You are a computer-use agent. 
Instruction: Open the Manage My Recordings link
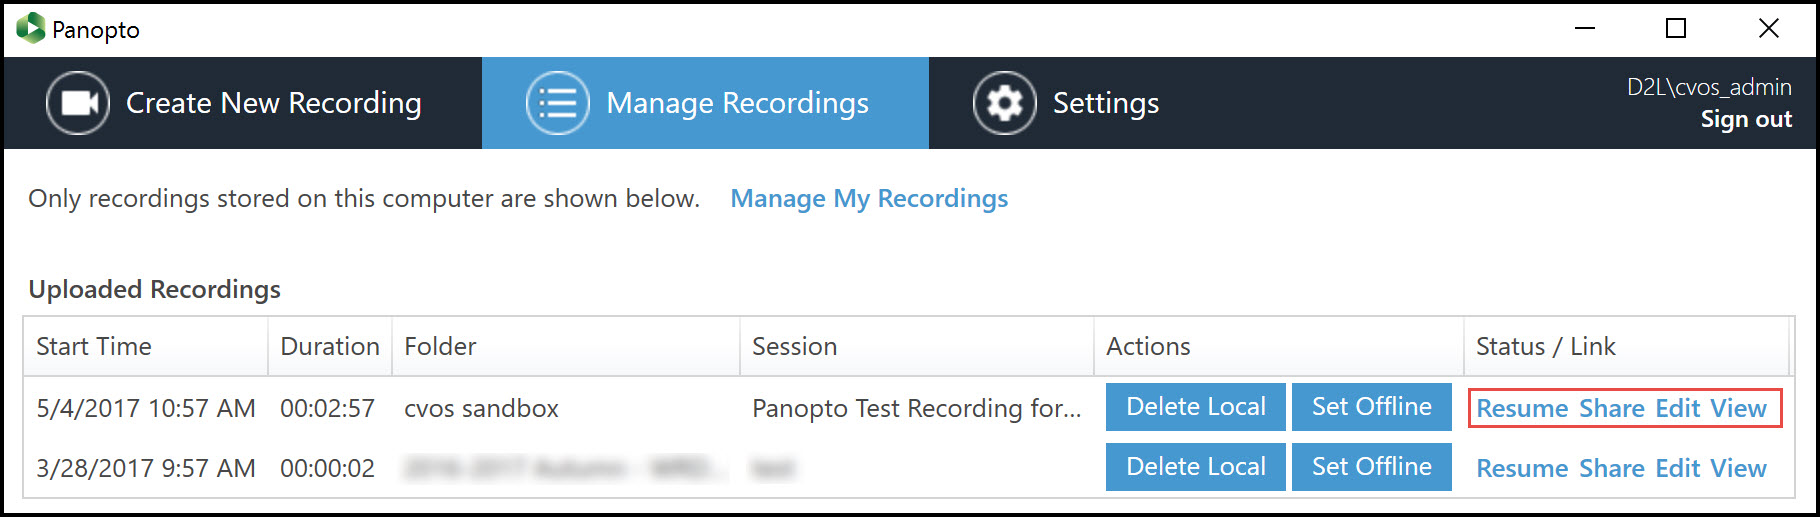tap(869, 199)
